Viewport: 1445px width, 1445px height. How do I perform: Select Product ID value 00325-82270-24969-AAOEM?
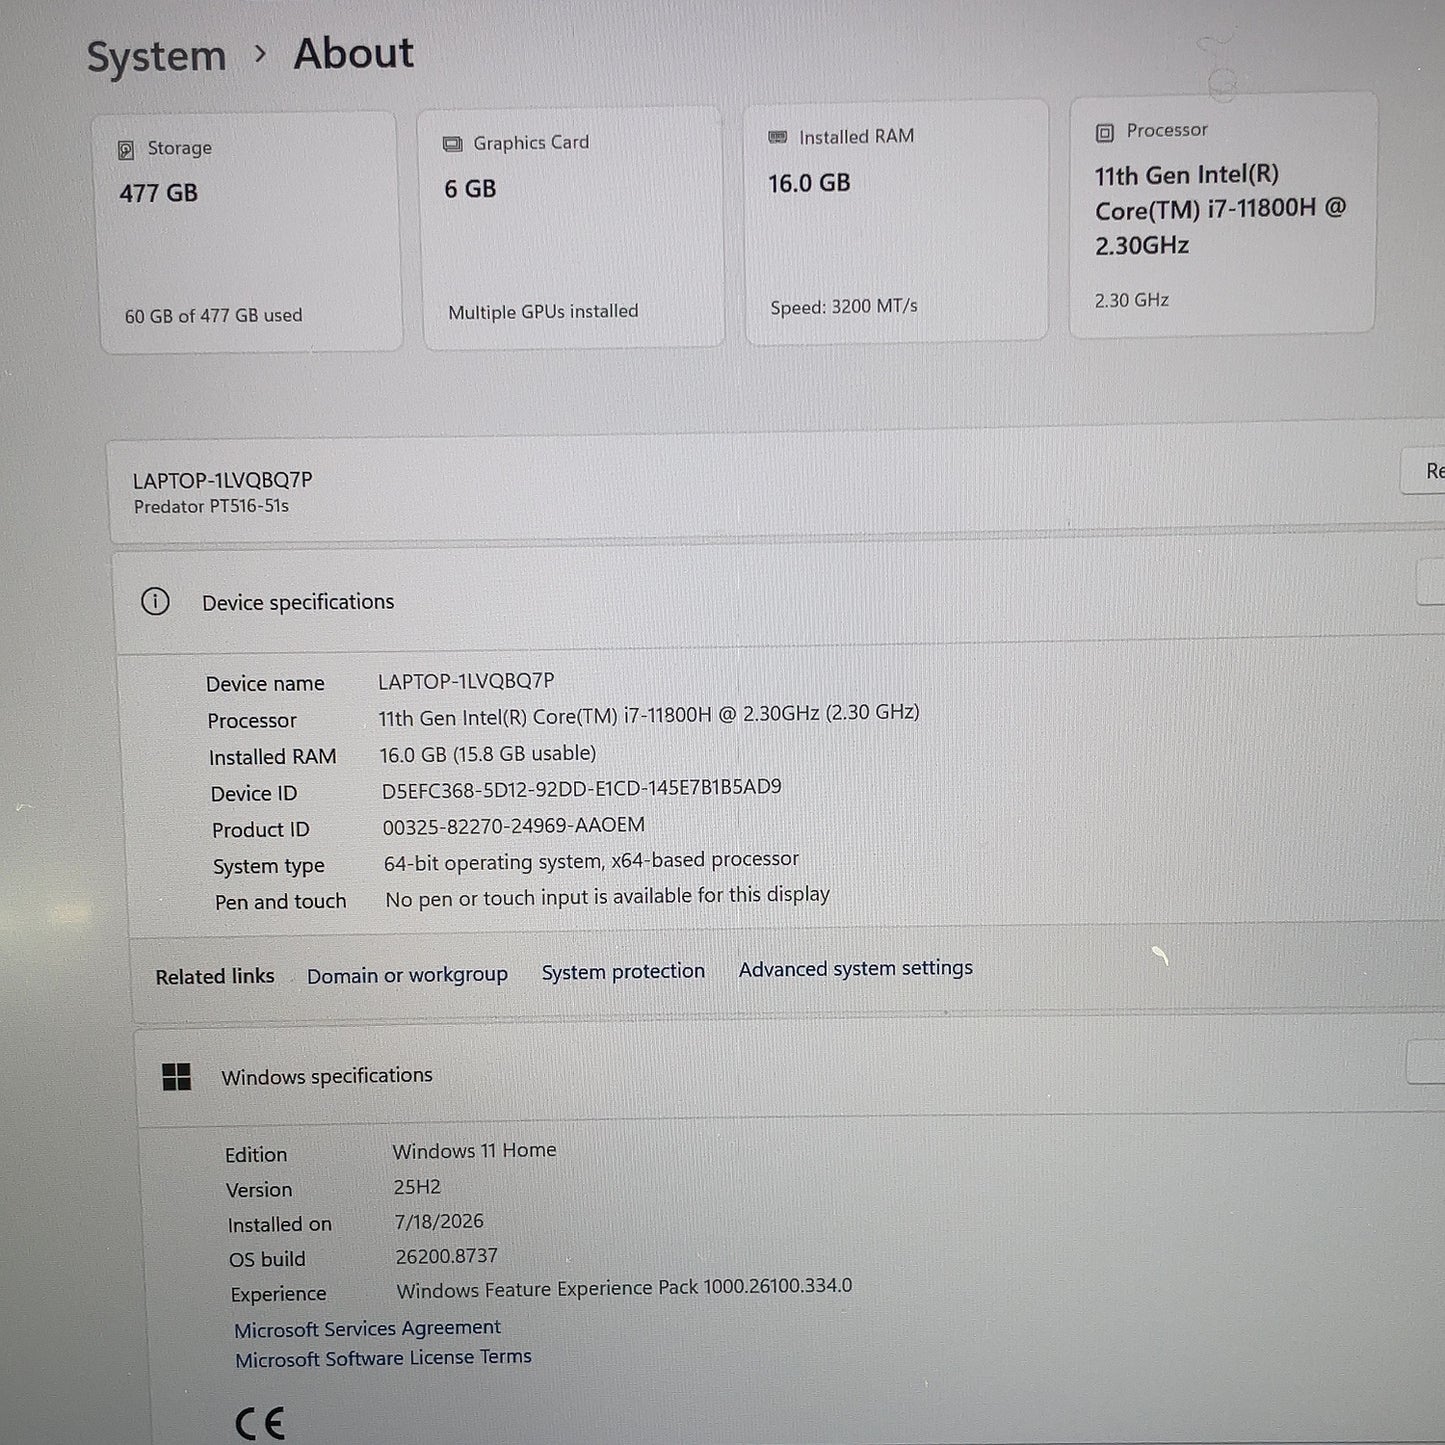[x=514, y=826]
